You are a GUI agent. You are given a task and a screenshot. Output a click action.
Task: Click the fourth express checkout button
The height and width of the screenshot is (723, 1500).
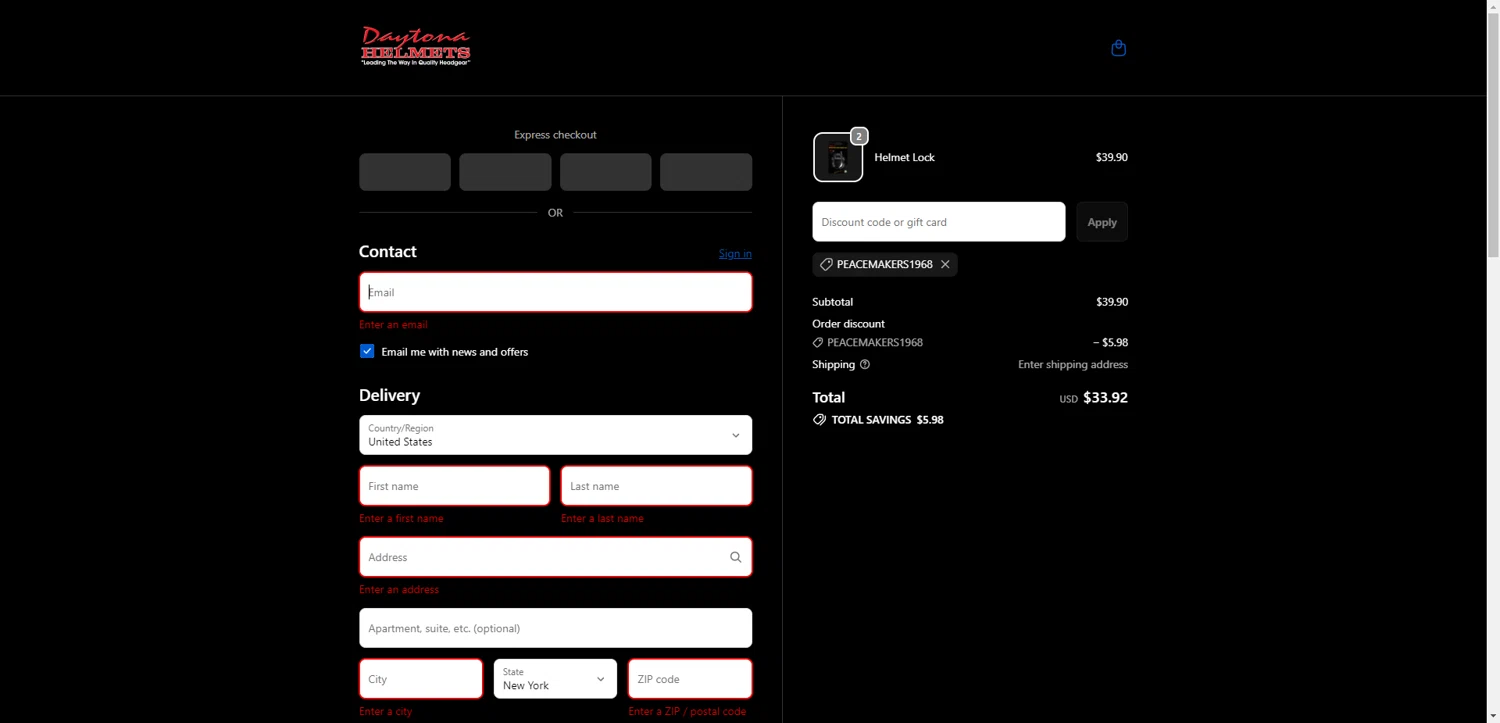706,172
